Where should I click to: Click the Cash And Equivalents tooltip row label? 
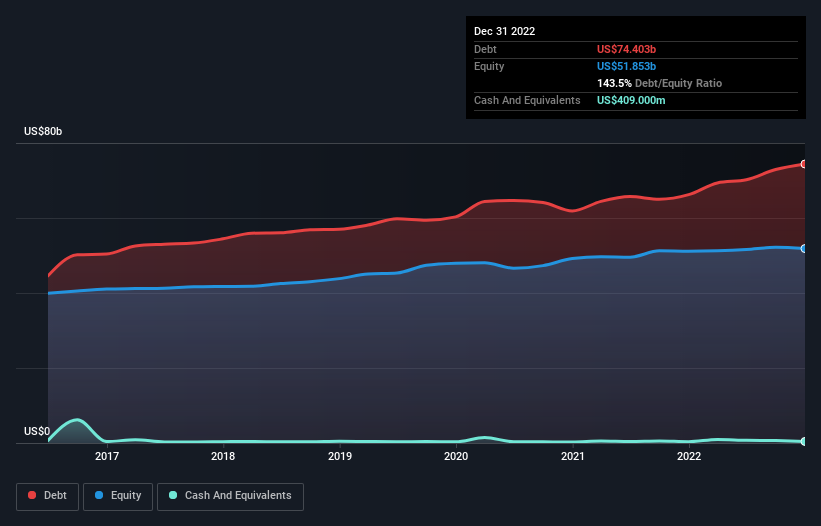click(527, 100)
